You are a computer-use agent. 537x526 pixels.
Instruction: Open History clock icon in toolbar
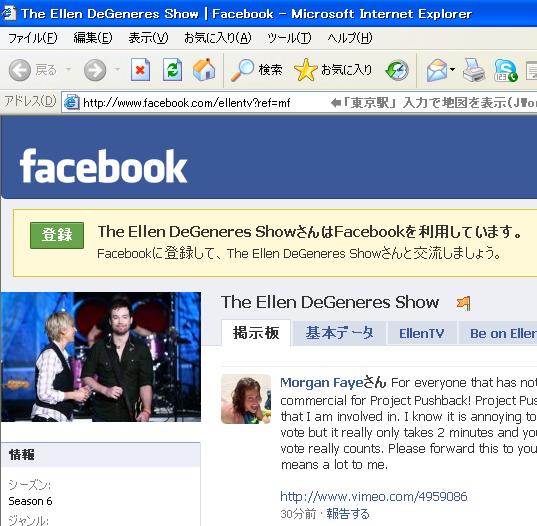pyautogui.click(x=397, y=70)
